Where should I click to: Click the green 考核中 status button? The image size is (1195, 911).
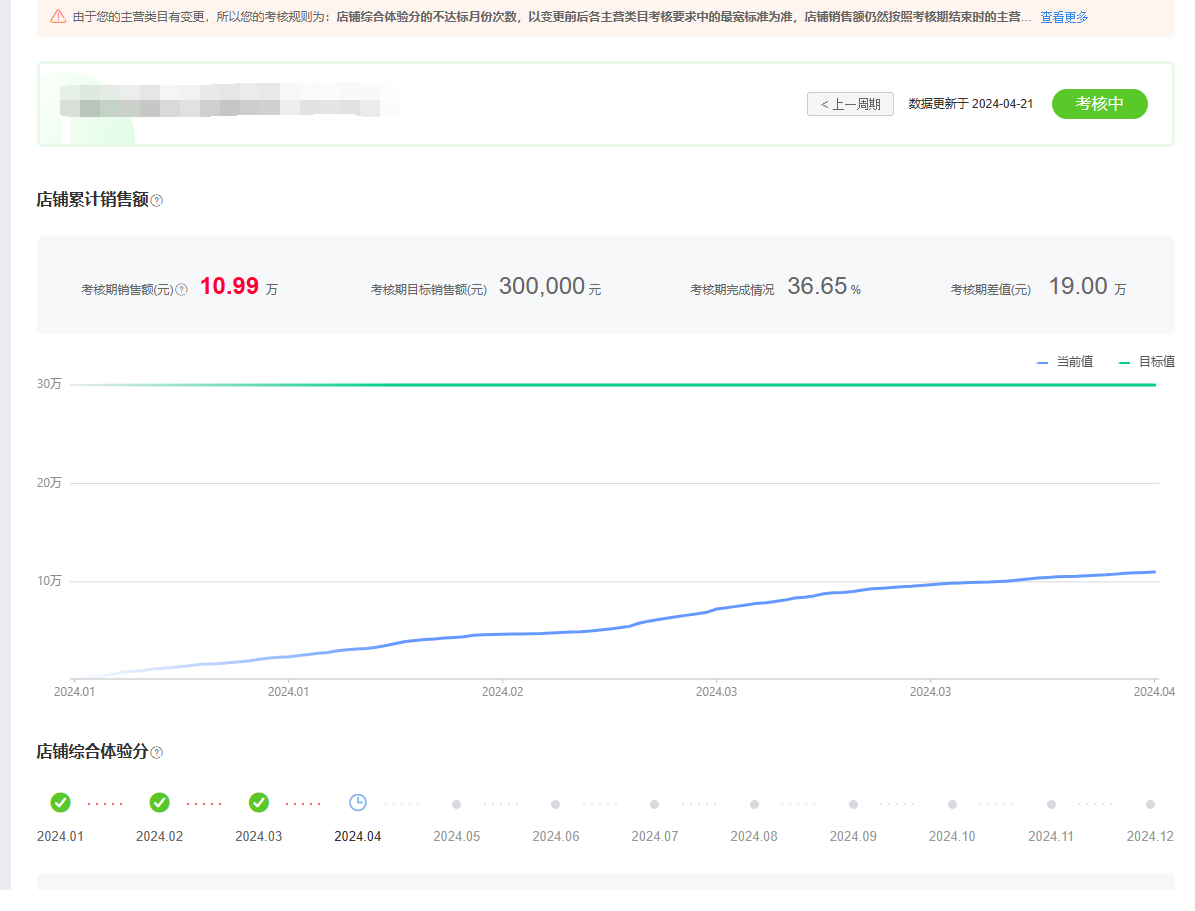(x=1099, y=104)
